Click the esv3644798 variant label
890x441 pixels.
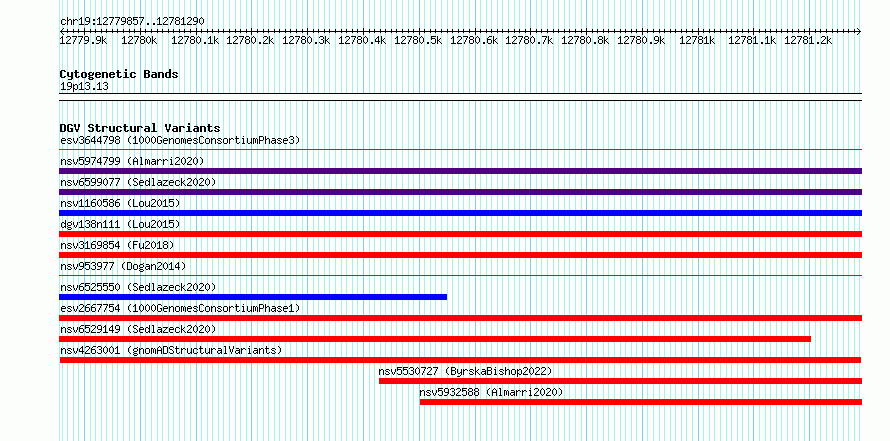[x=180, y=140]
